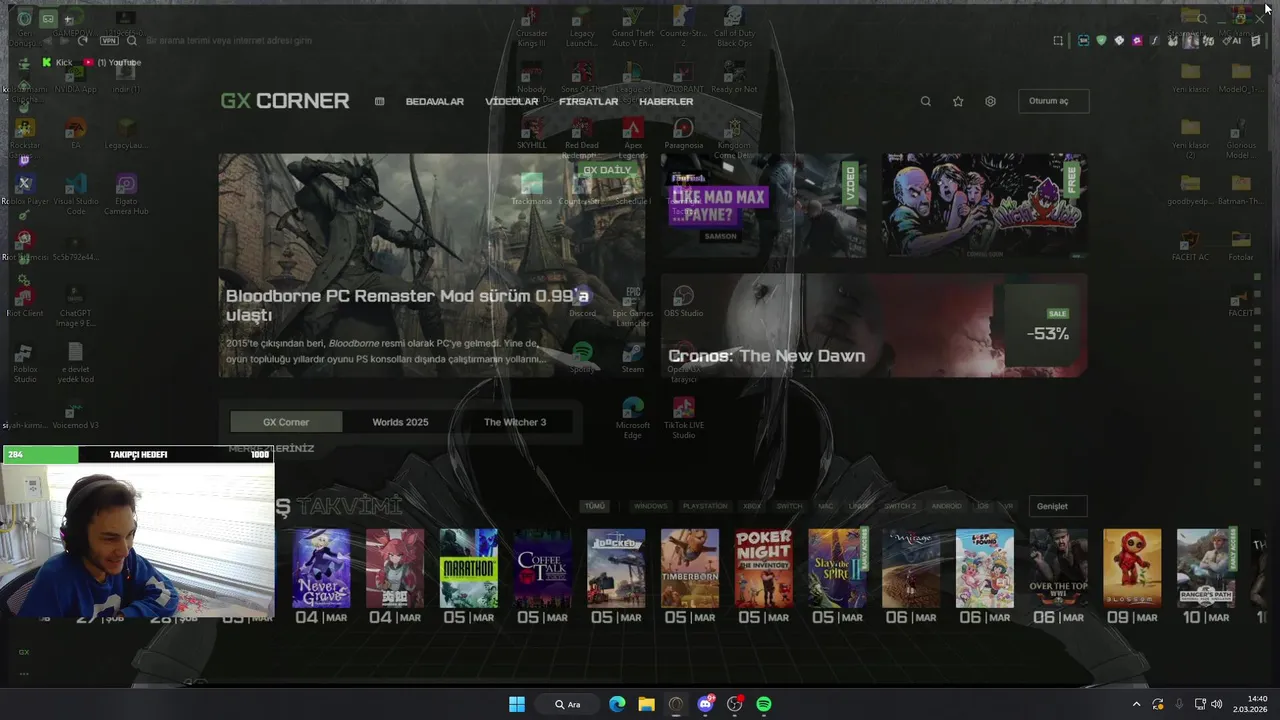Viewport: 1280px width, 720px height.
Task: Open the Over The Top WWI calendar game
Action: tap(1058, 568)
